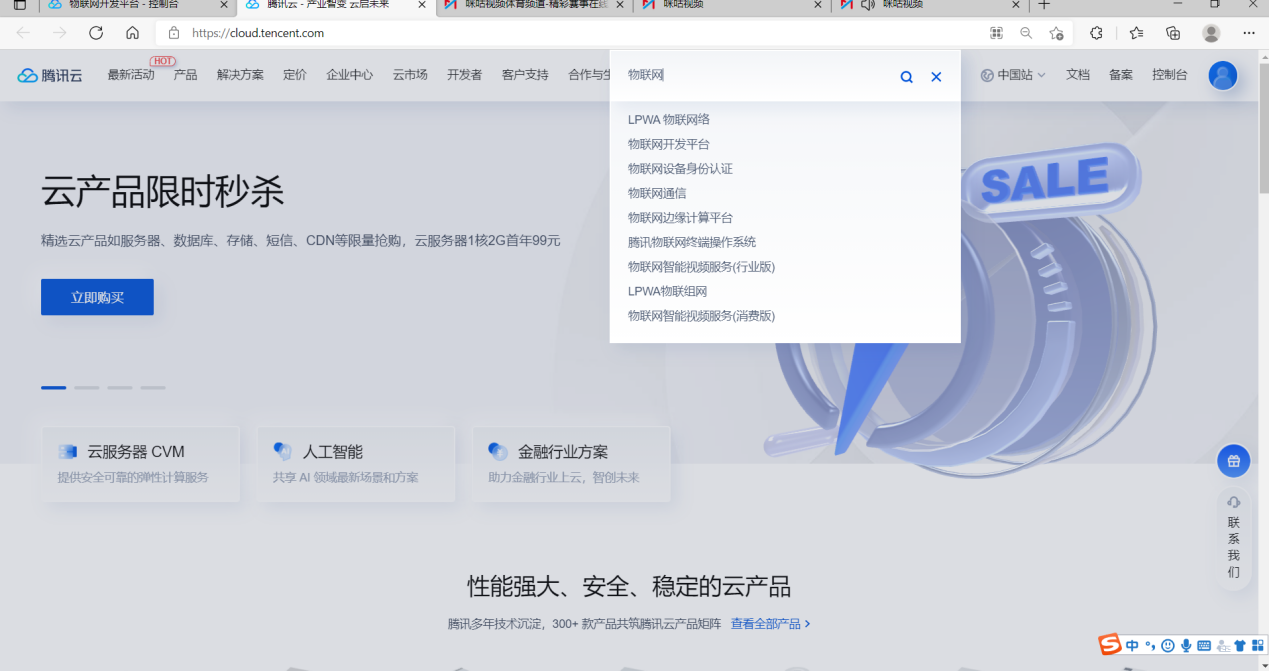Select suggestion LPWA 物联网络
The width and height of the screenshot is (1269, 671).
coord(669,120)
